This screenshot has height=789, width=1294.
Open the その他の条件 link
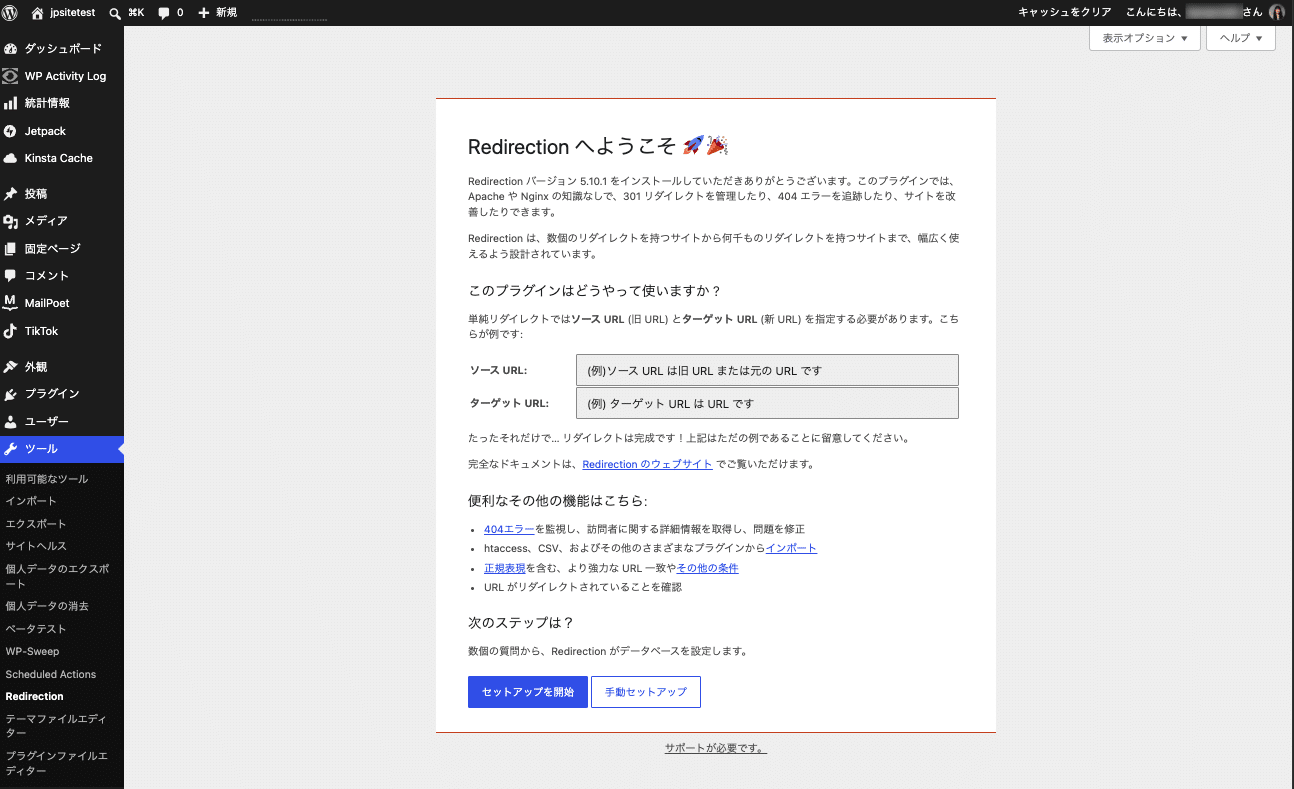[708, 568]
